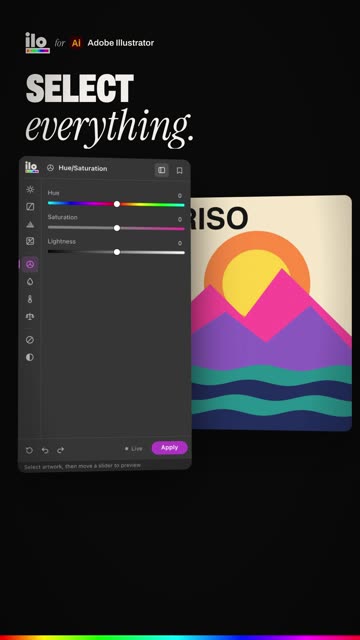Click the Adobe Illustrator Ai badge
The height and width of the screenshot is (640, 360).
click(76, 43)
